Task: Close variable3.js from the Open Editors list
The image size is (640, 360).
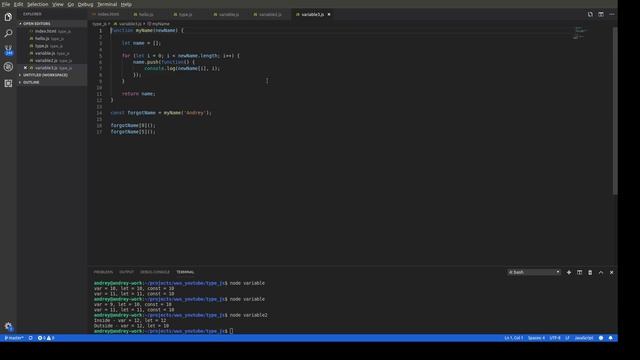Action: click(x=25, y=68)
